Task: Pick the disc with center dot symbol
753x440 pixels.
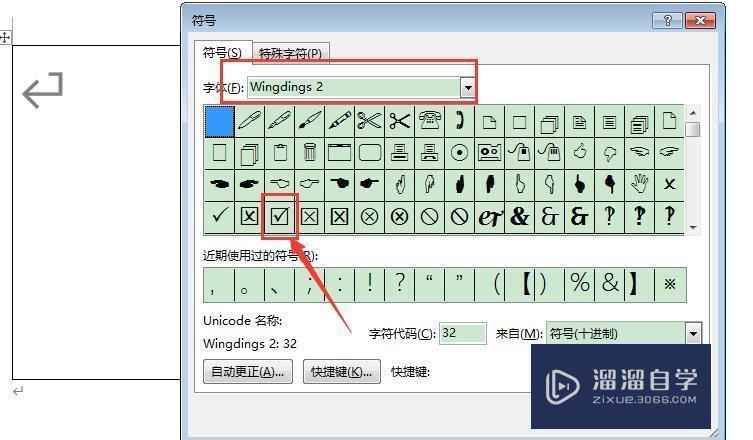Action: [460, 153]
